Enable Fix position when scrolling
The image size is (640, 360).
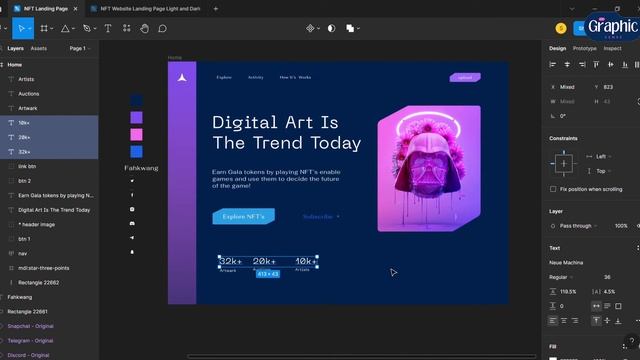click(x=553, y=189)
